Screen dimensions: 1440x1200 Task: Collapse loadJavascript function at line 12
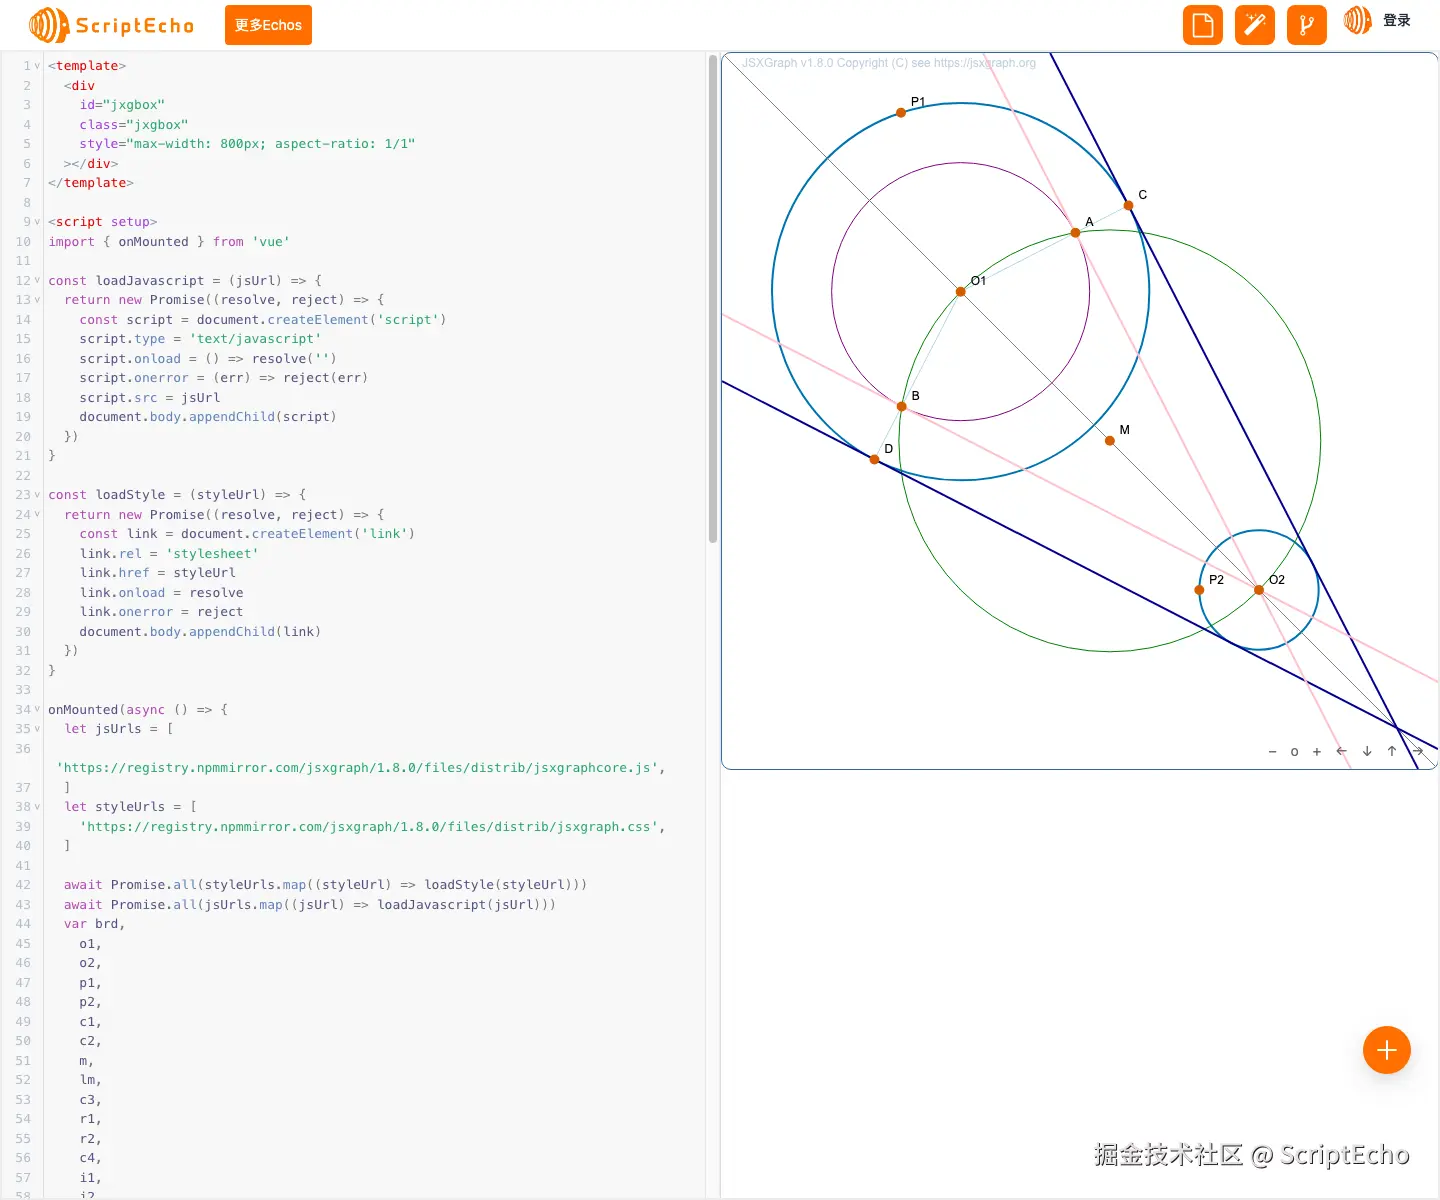click(38, 280)
